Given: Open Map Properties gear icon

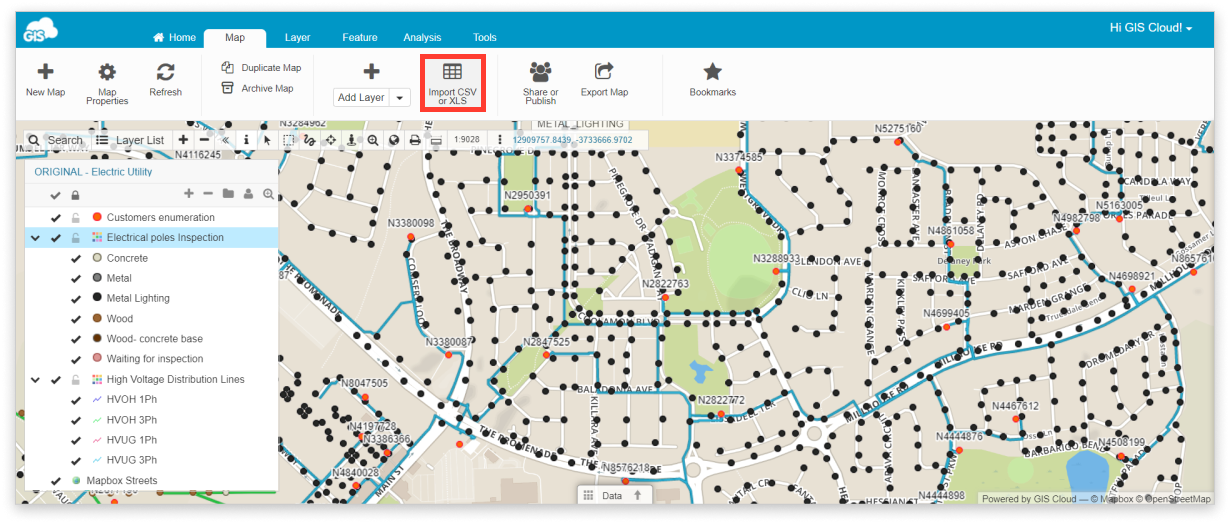Looking at the screenshot, I should (x=107, y=72).
